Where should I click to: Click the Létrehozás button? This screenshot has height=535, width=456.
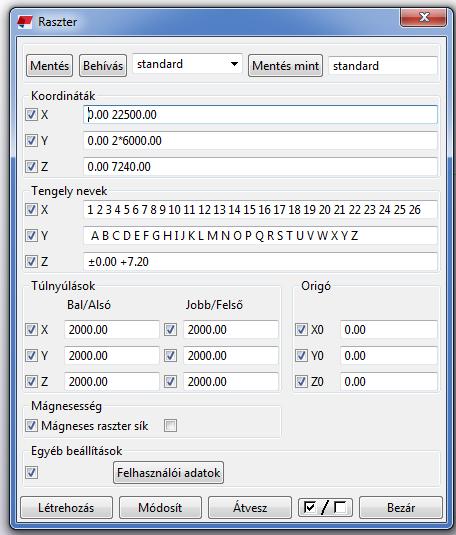click(x=67, y=508)
